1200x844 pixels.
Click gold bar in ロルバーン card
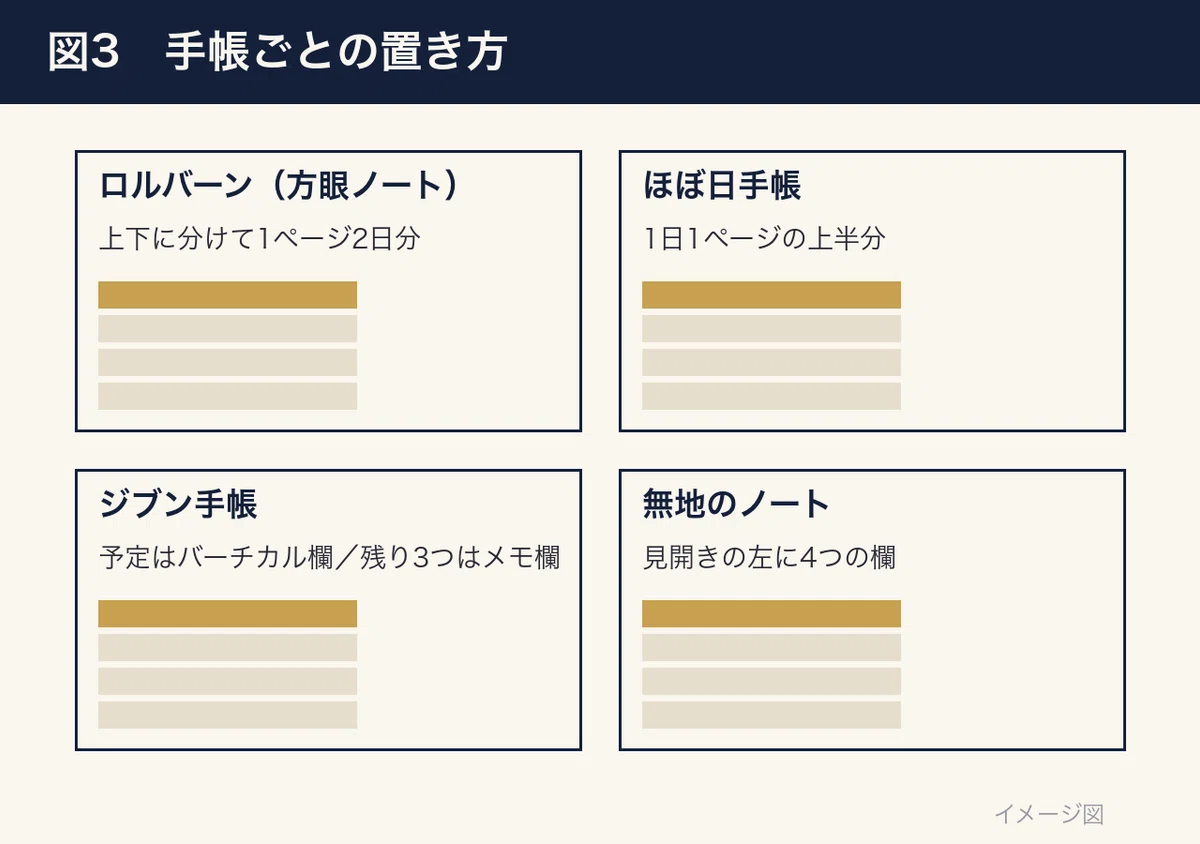(227, 295)
